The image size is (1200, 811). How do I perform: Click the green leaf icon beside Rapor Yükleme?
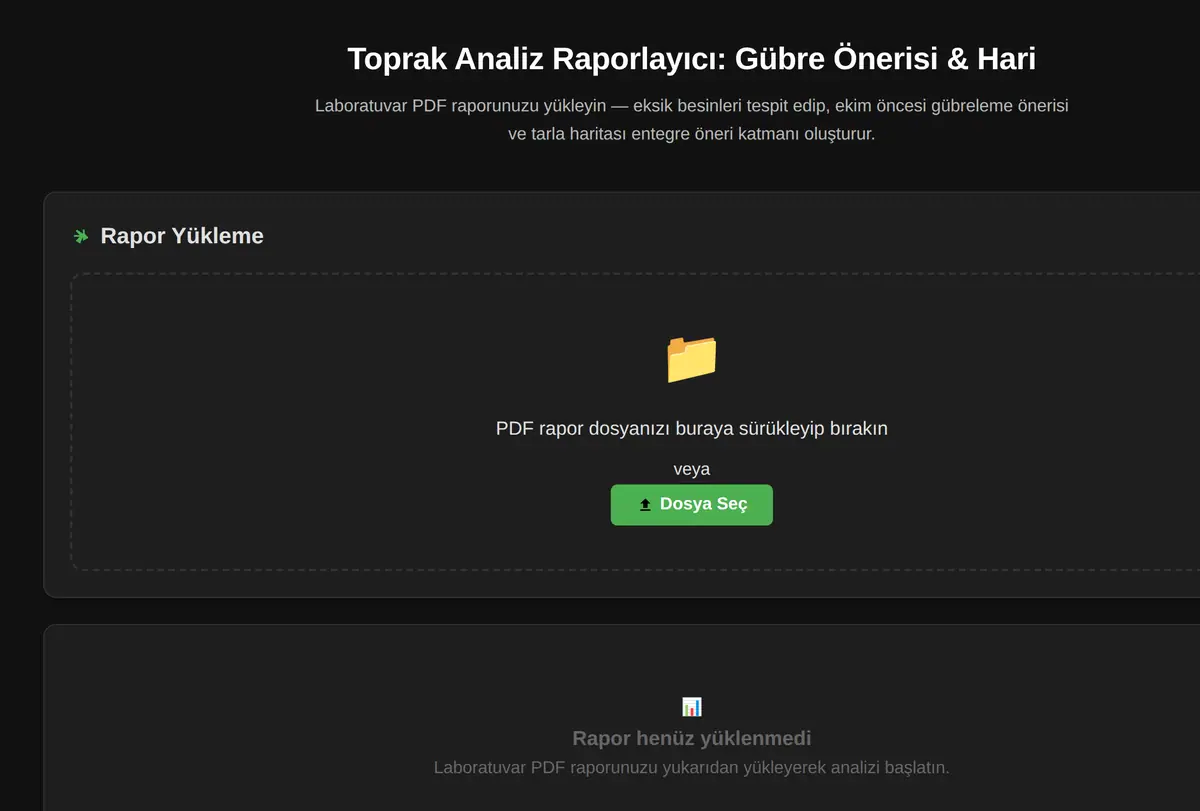coord(81,237)
